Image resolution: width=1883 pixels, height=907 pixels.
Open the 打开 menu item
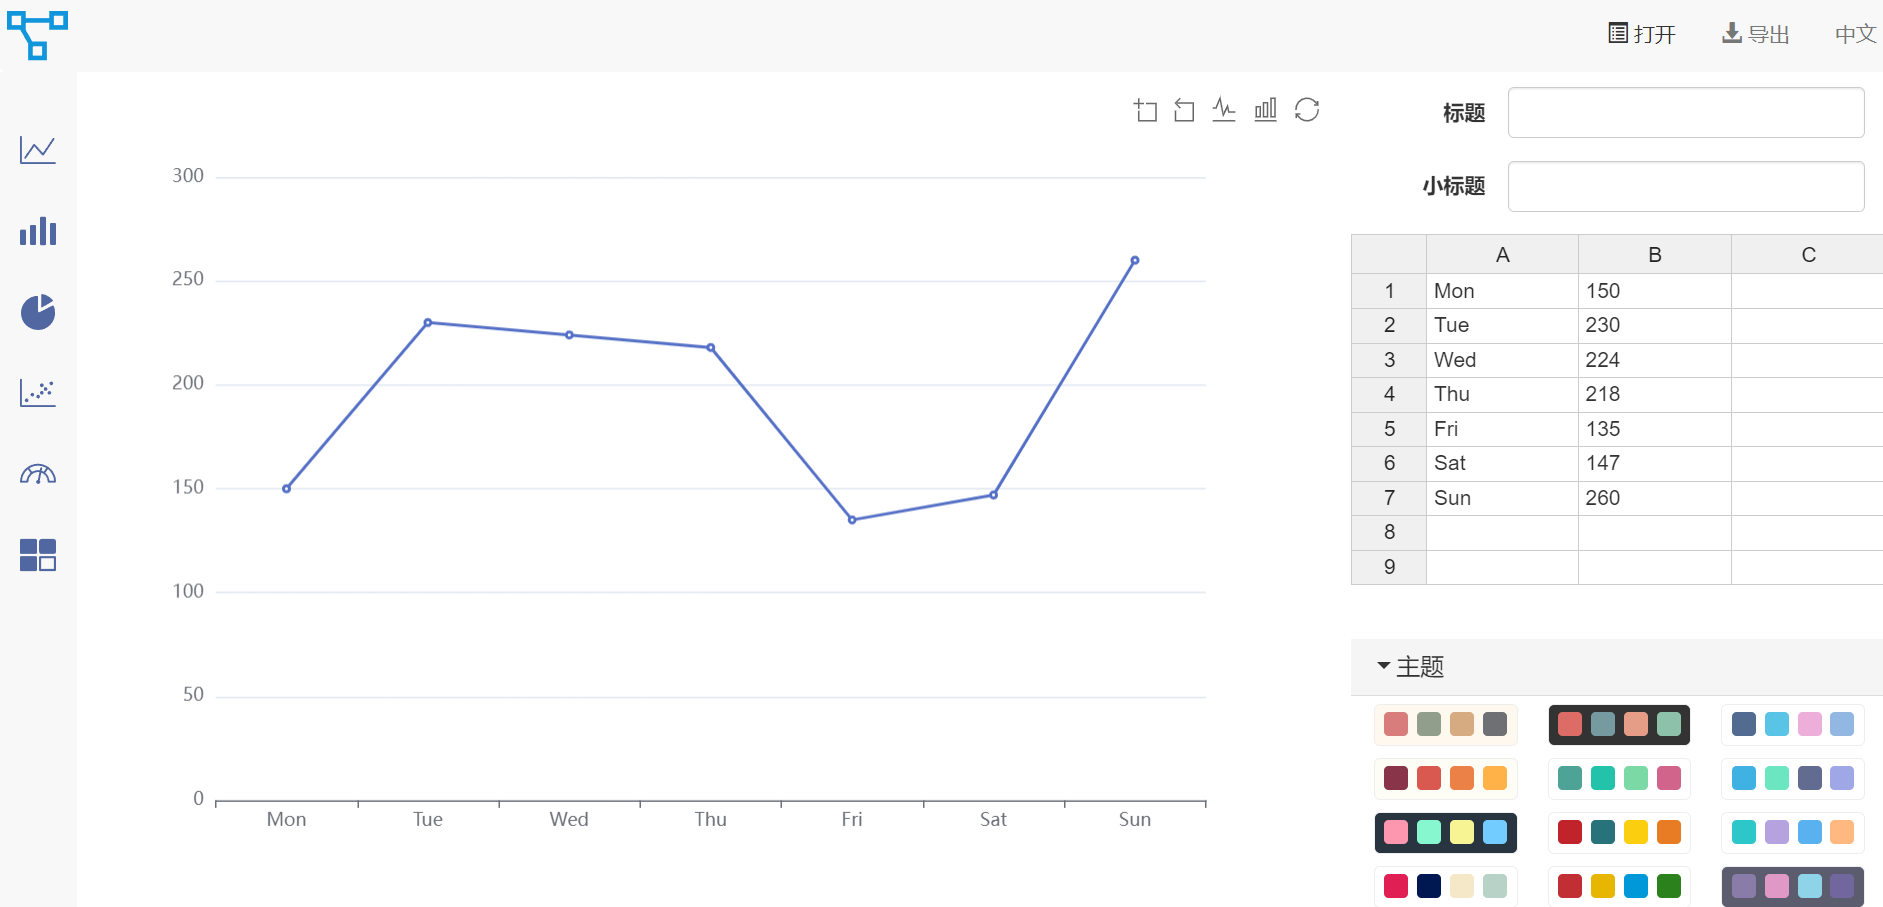point(1642,34)
